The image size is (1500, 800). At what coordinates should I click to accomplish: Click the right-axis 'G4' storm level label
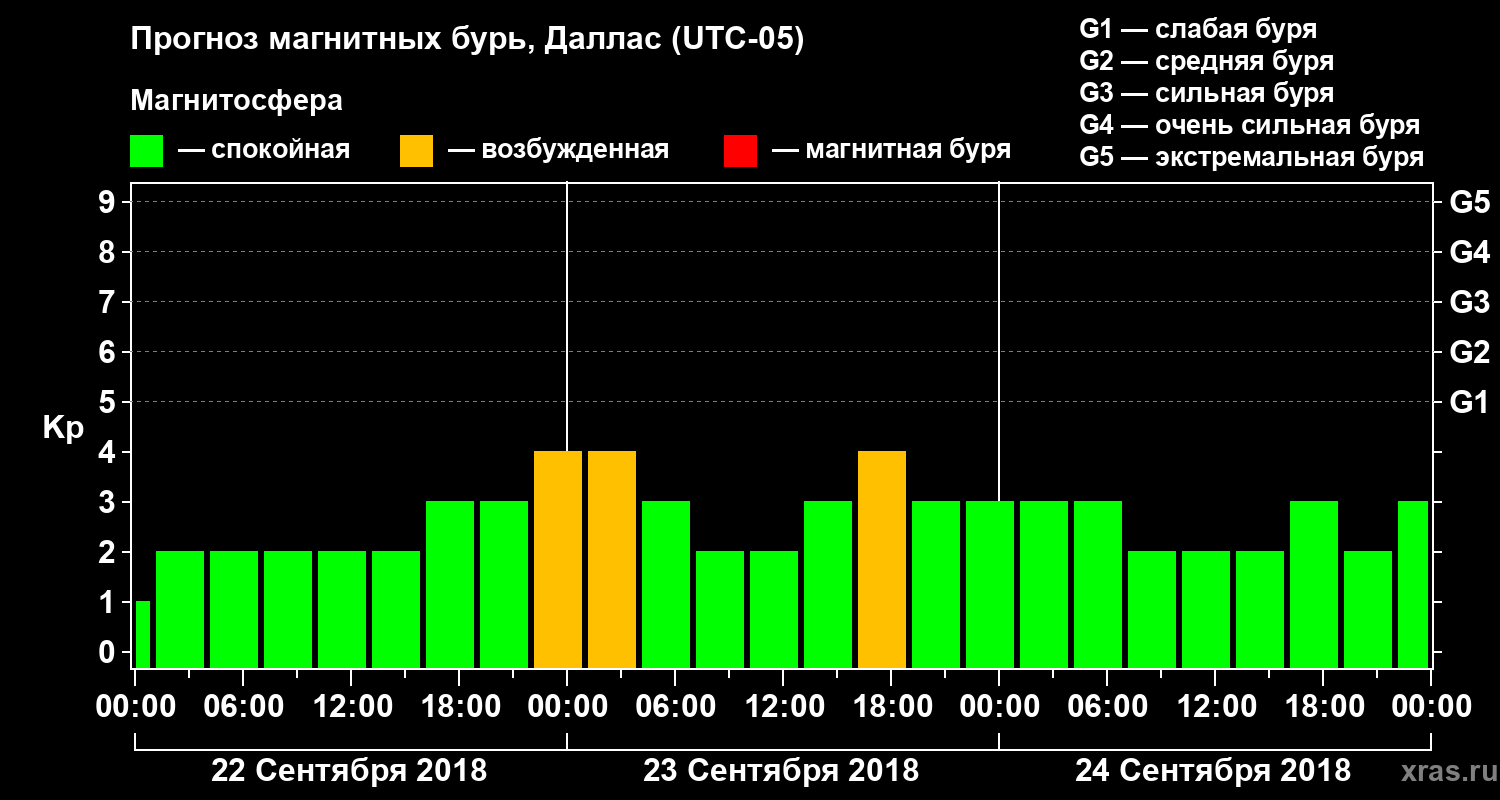click(x=1469, y=253)
